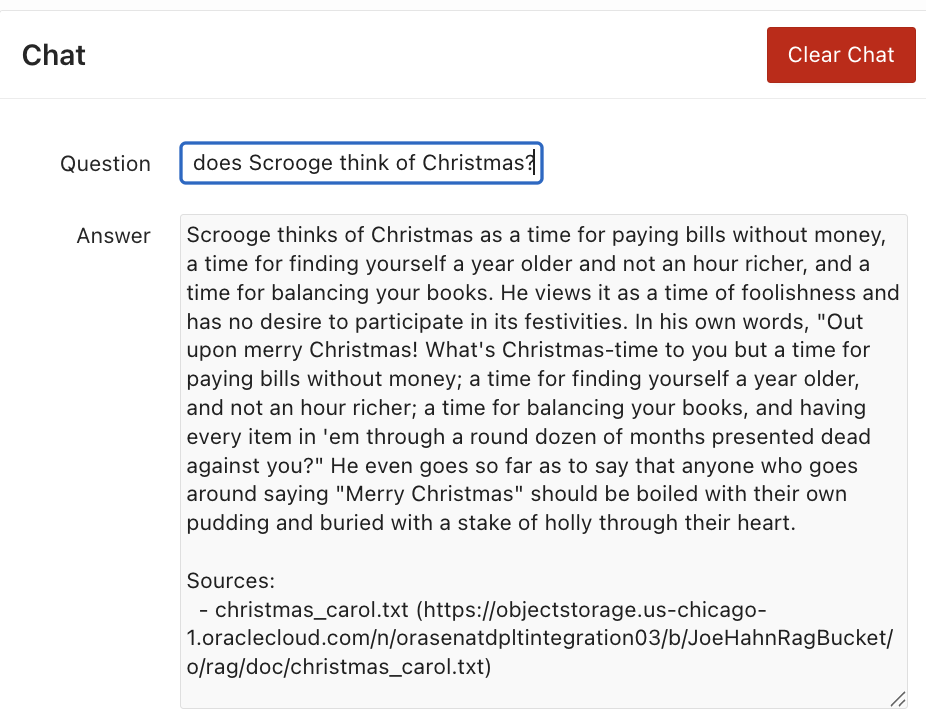Click the blank line above "Sources:"

pyautogui.click(x=400, y=553)
